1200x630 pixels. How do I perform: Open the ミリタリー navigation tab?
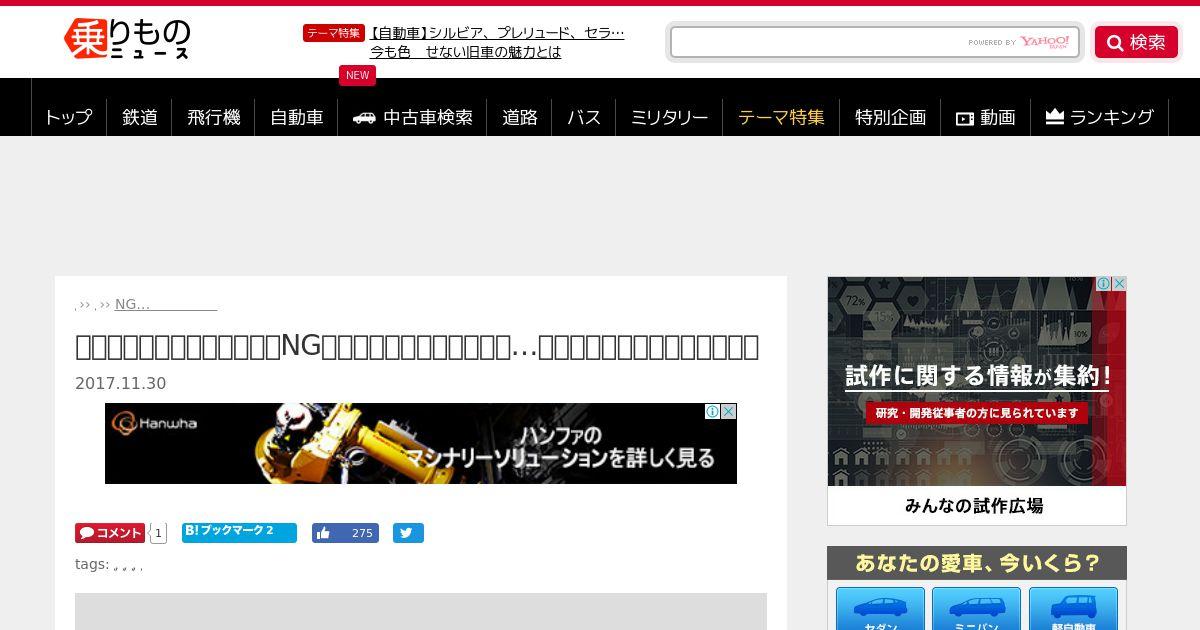tap(669, 117)
